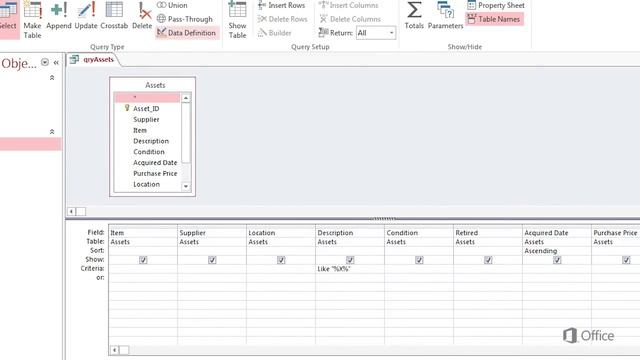Select Asset_ID field in Assets table
640x360 pixels.
[146, 109]
